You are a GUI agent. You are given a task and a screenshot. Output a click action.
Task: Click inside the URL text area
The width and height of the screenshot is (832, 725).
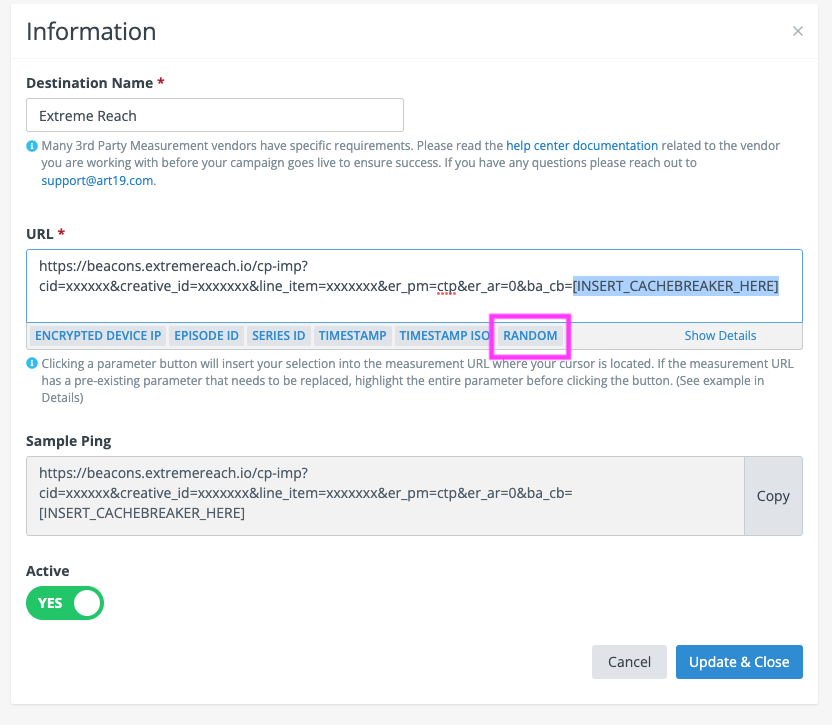pos(414,286)
